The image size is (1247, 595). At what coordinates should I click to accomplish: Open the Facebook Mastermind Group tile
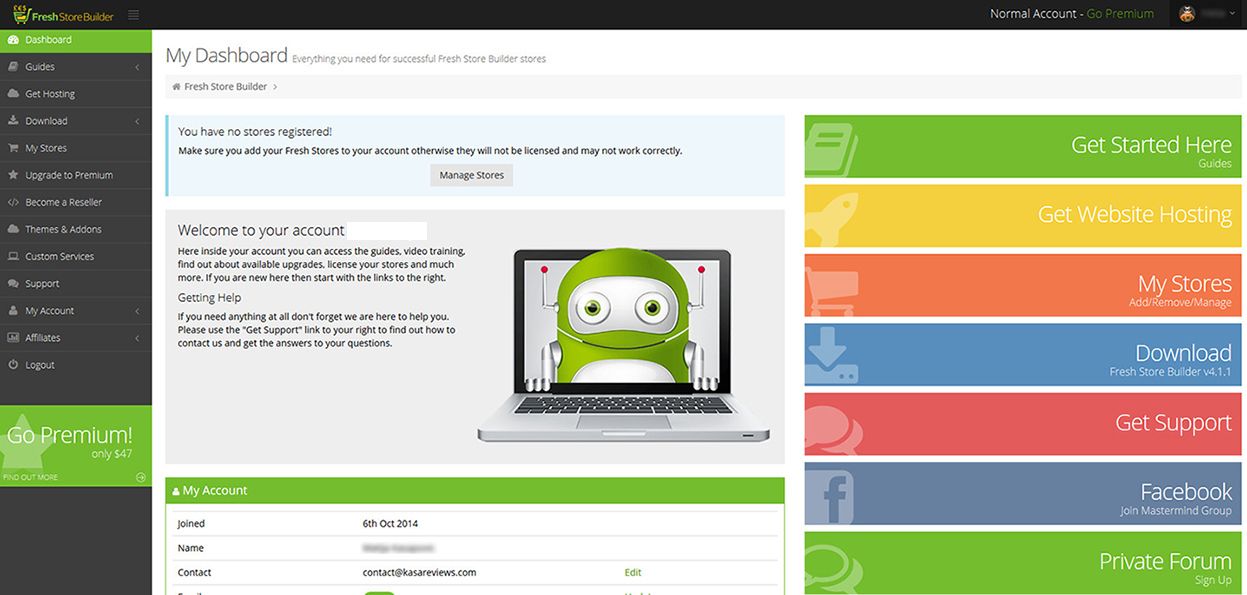(x=1023, y=494)
